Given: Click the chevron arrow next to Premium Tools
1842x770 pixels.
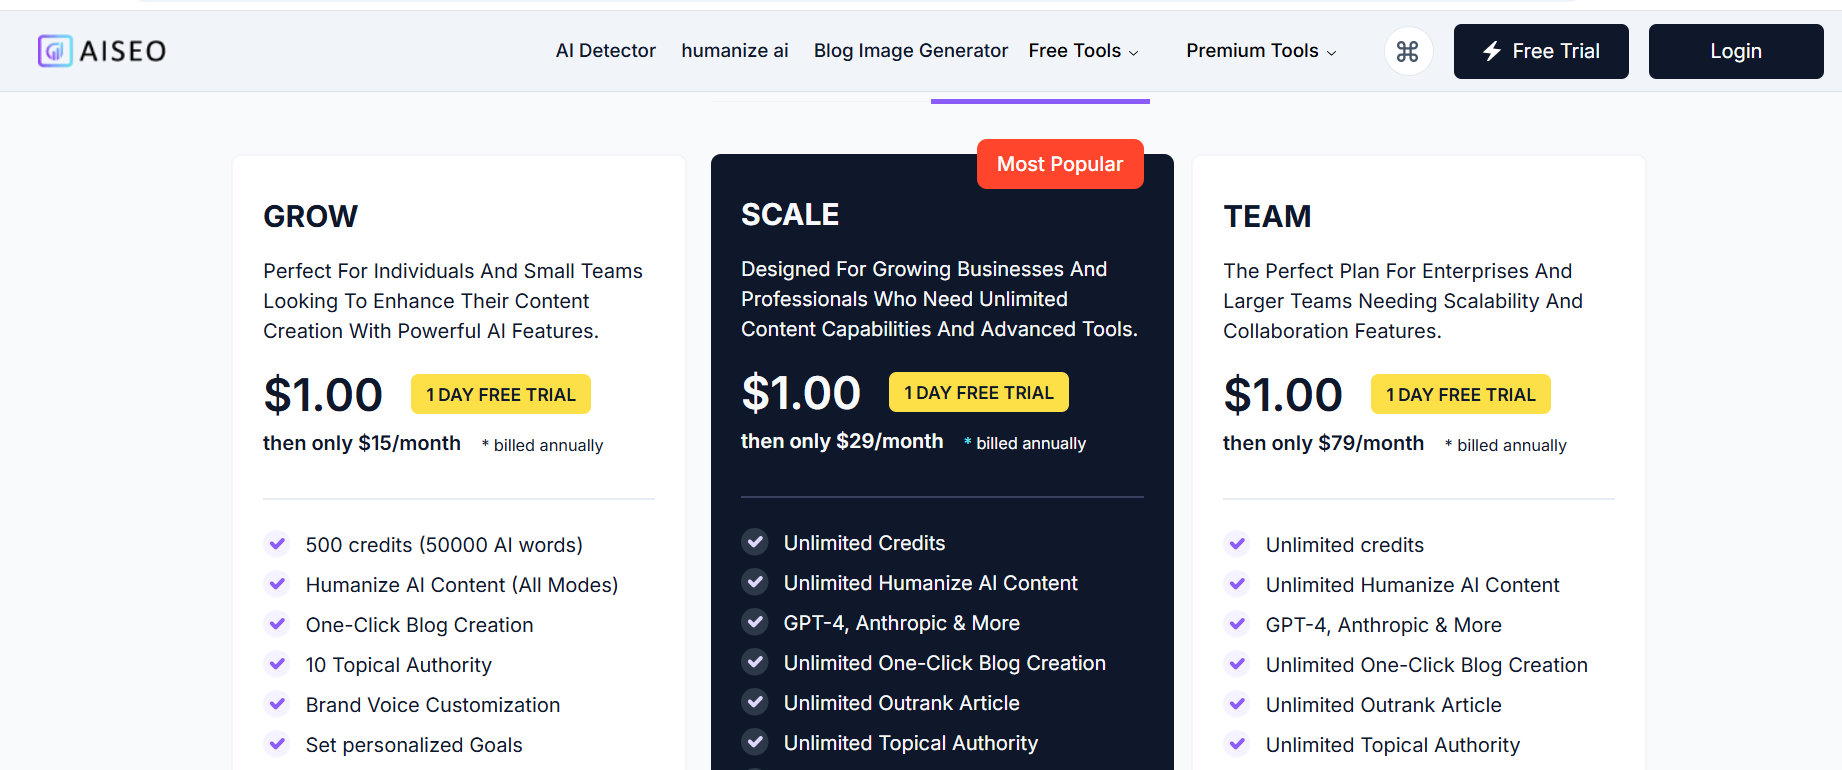Looking at the screenshot, I should pos(1331,53).
